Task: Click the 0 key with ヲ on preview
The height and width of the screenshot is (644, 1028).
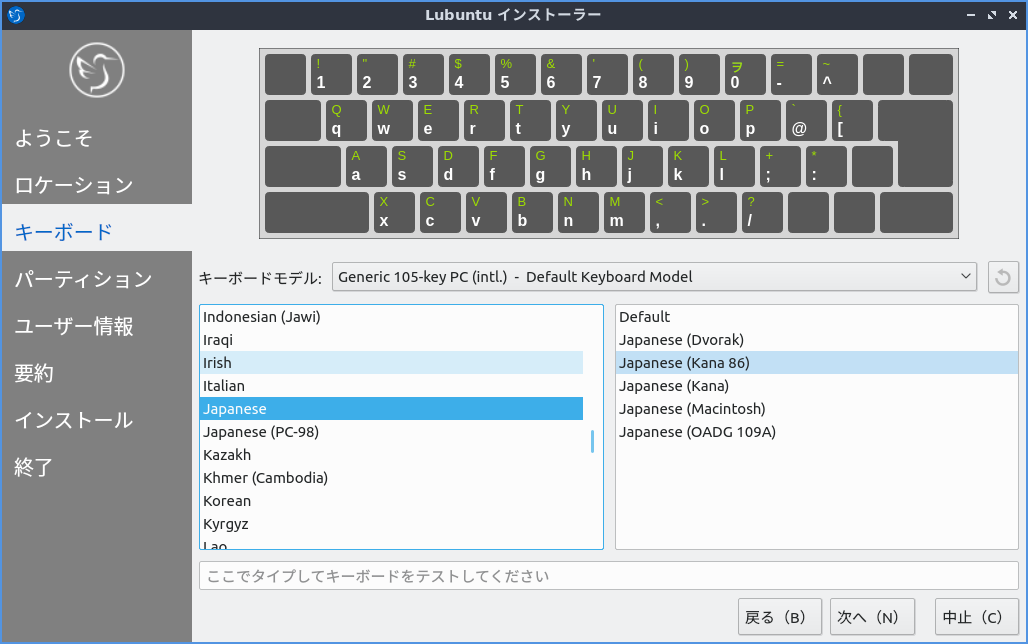Action: [x=745, y=74]
